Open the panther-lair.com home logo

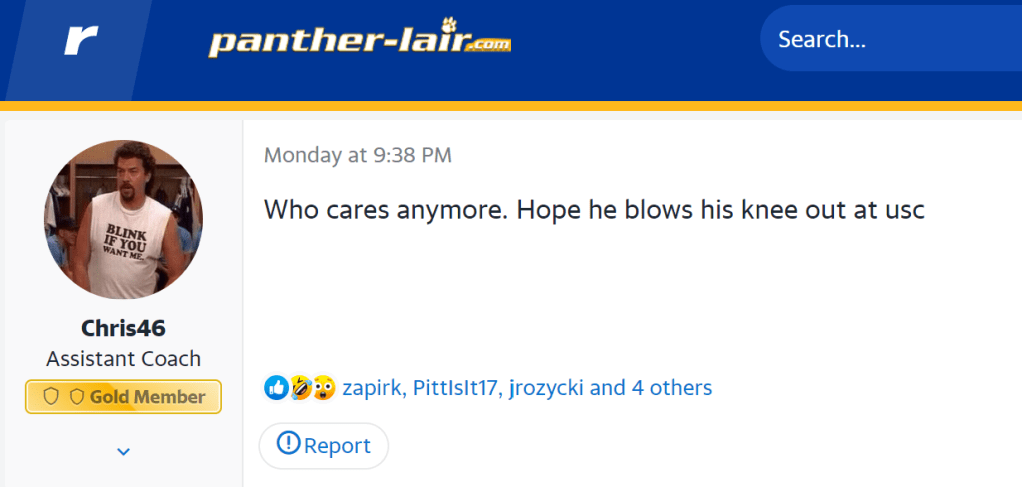click(x=360, y=41)
